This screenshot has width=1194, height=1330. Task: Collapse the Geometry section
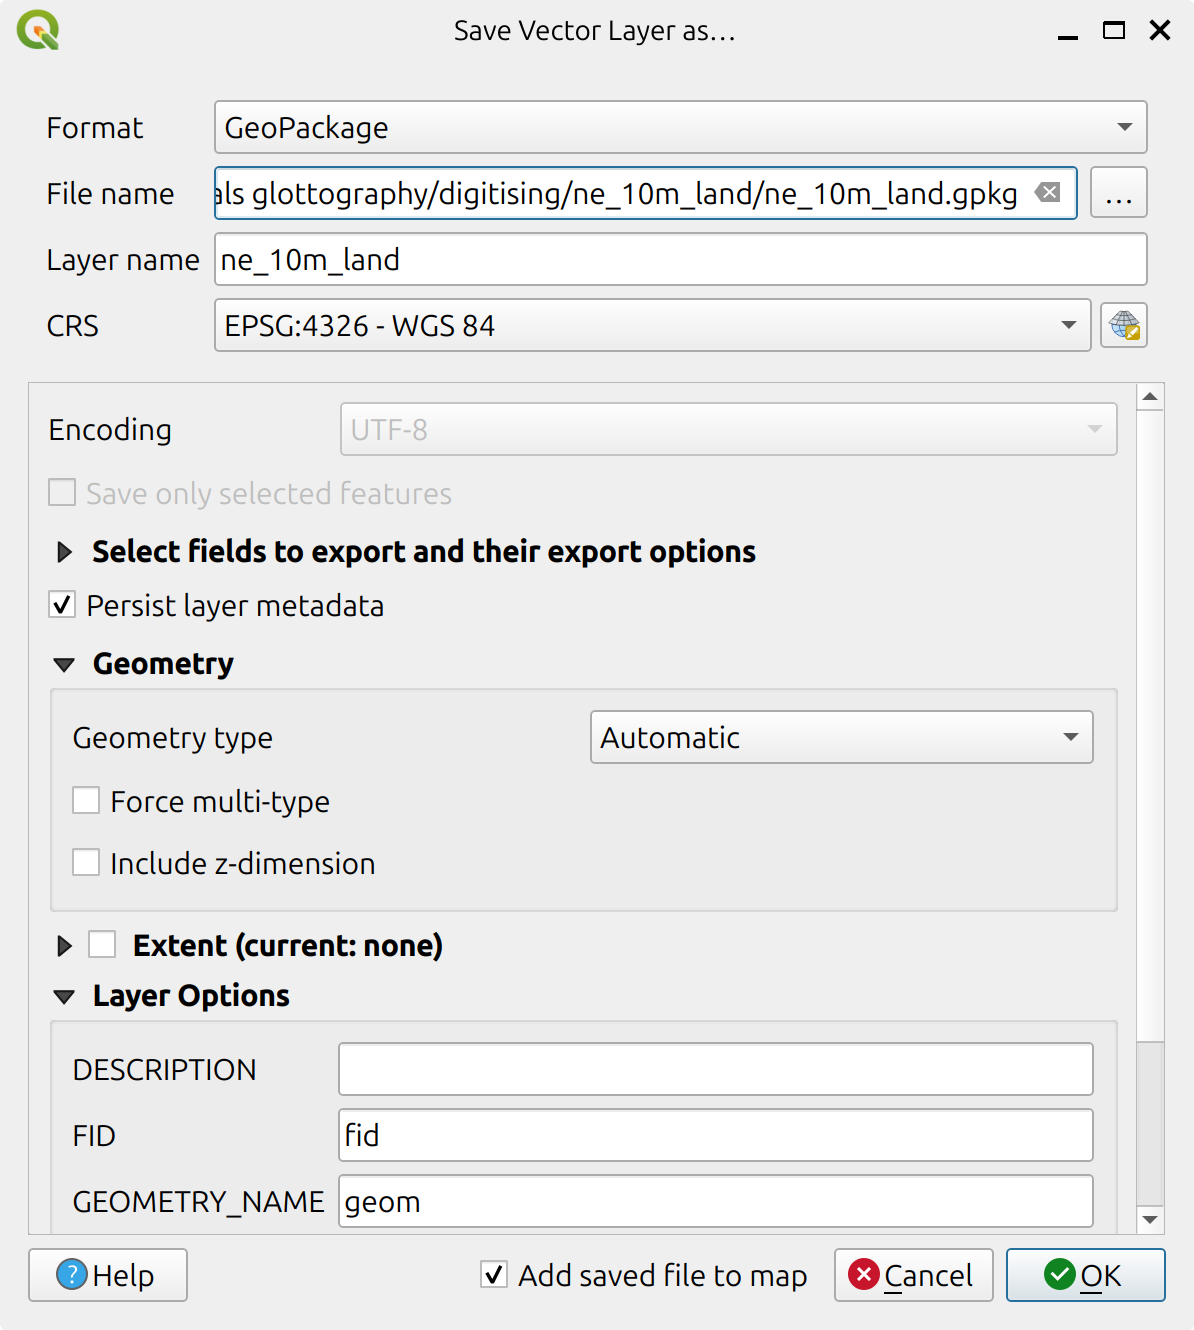pos(65,664)
